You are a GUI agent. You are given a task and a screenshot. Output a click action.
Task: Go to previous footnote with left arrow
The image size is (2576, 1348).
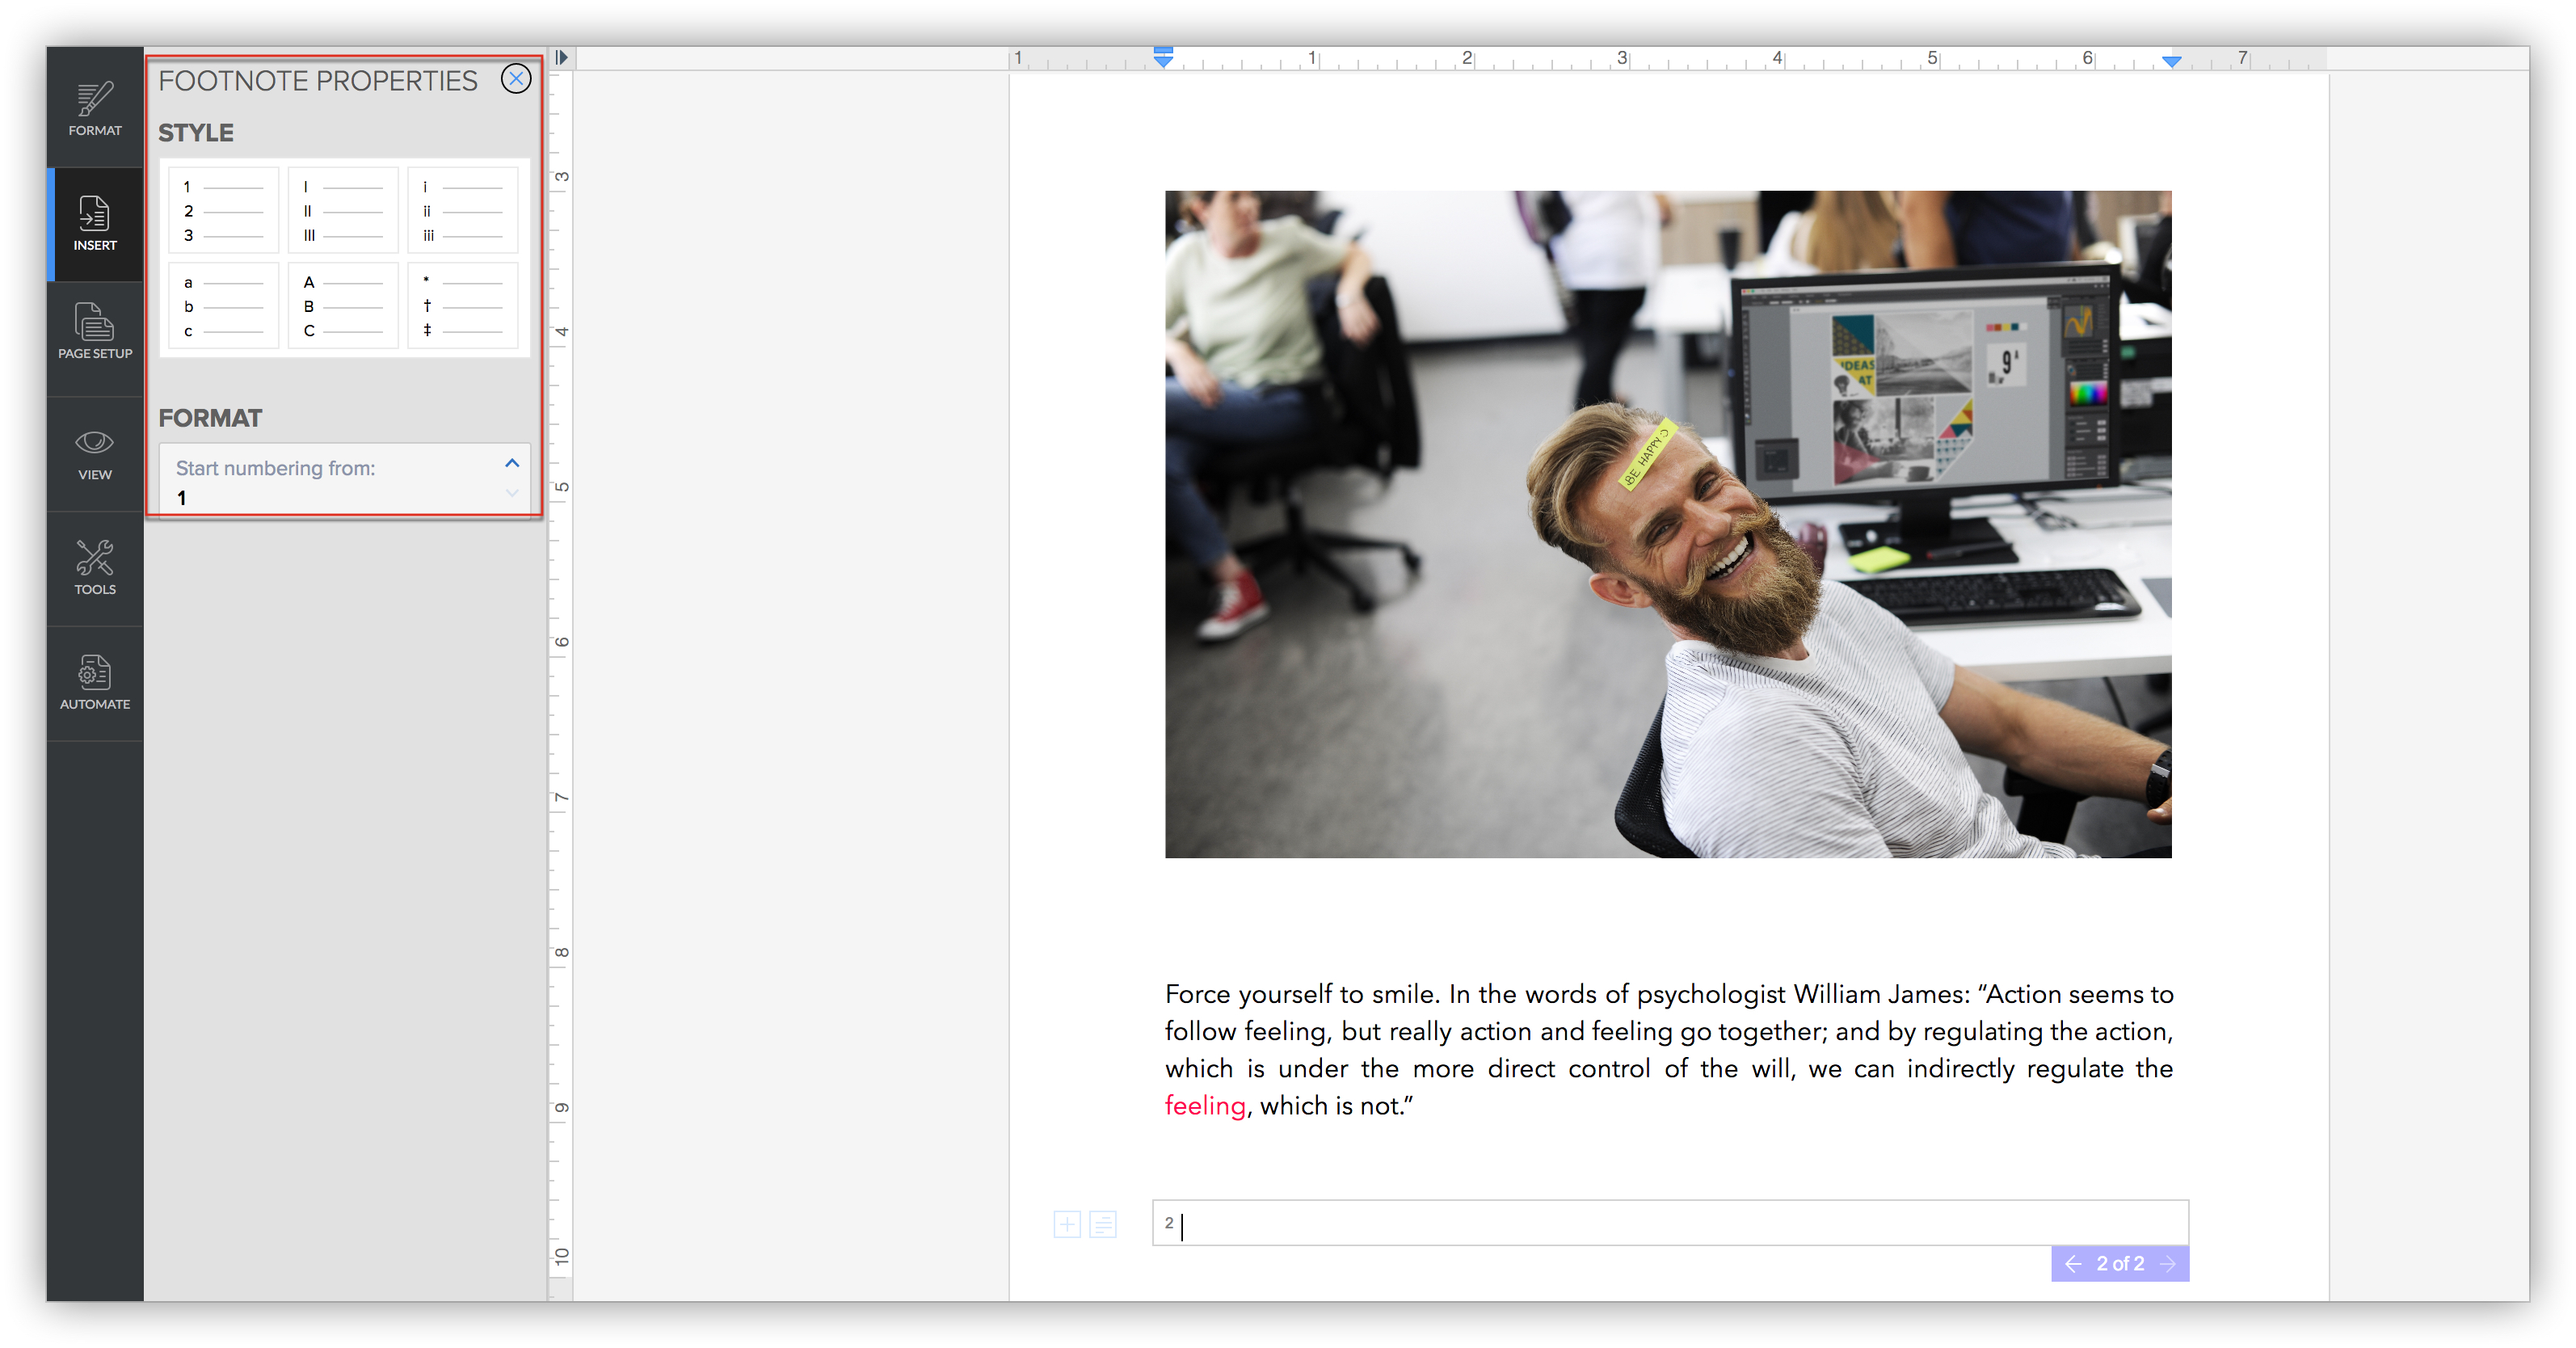pyautogui.click(x=2073, y=1264)
